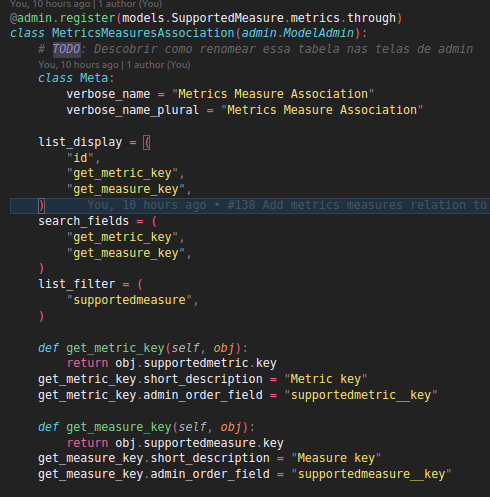Screen dimensions: 490x497
Task: Click the "Measure key" string literal
Action: [x=336, y=458]
